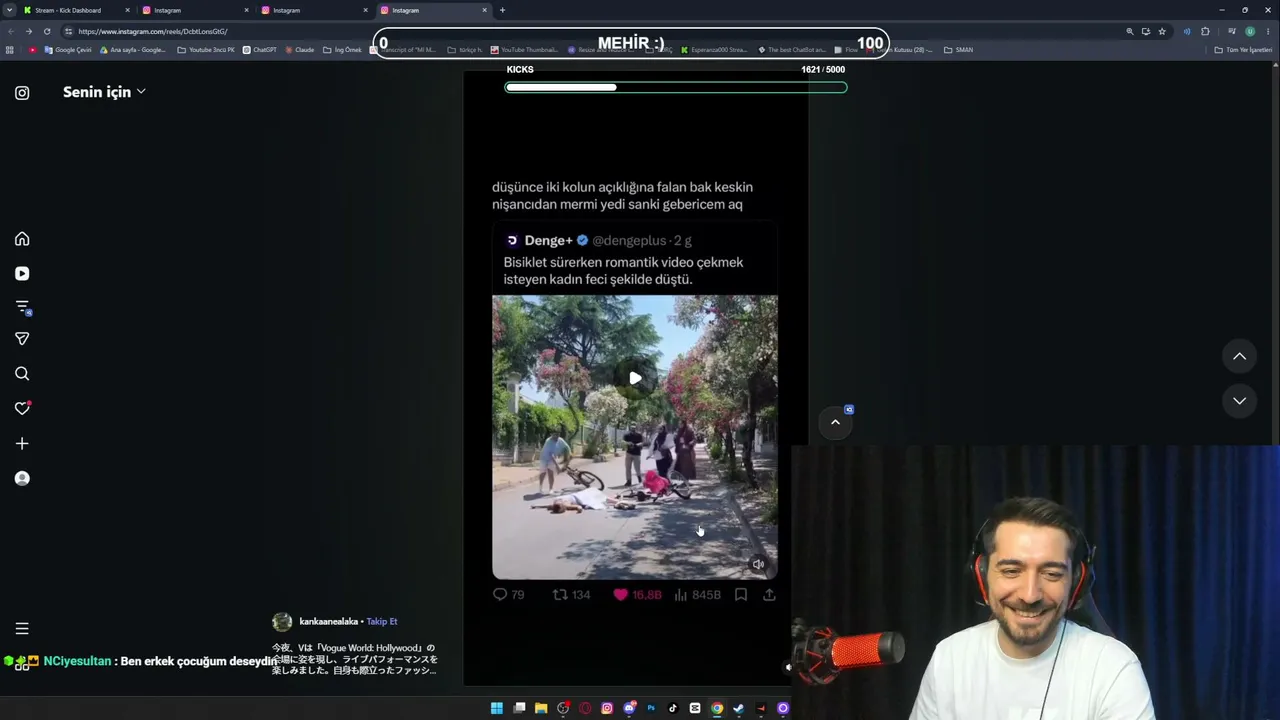Image resolution: width=1280 pixels, height=720 pixels.
Task: Open Instagram search magnifier in sidebar
Action: 22,374
